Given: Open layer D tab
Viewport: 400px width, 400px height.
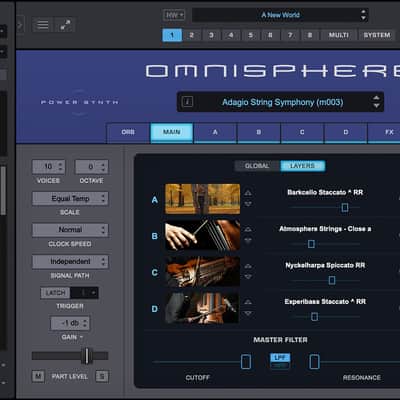Looking at the screenshot, I should click(x=346, y=132).
